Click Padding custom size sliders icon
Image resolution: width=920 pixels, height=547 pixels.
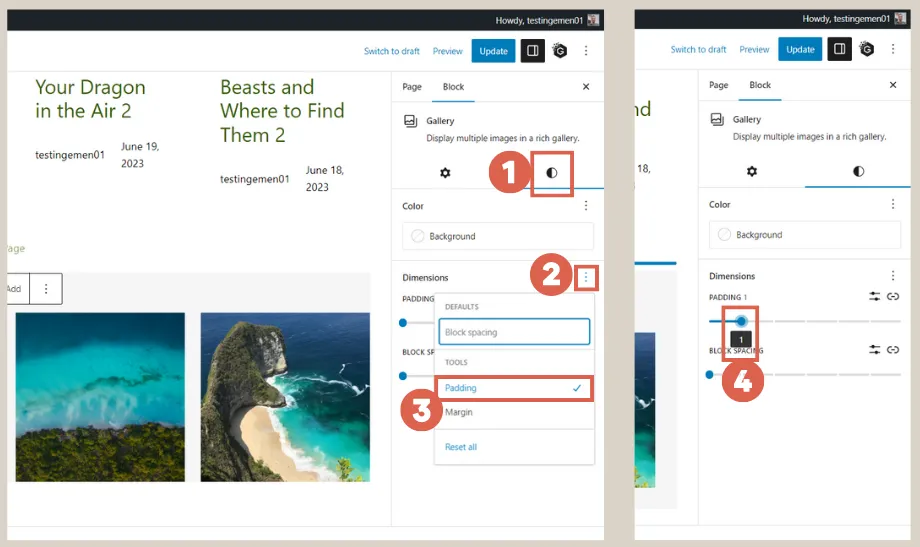click(x=874, y=296)
